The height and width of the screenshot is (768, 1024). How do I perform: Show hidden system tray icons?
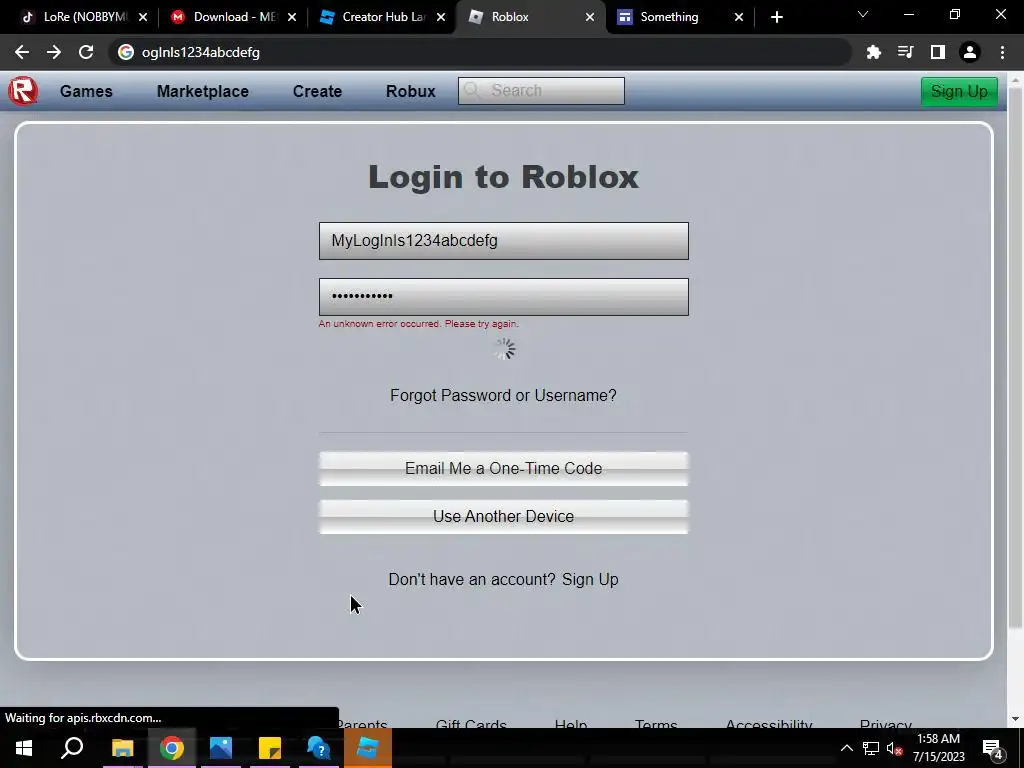846,748
